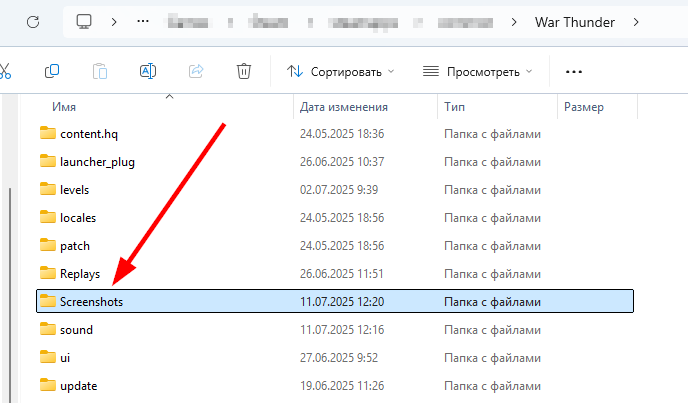
Task: Click the sound folder name
Action: pyautogui.click(x=76, y=330)
